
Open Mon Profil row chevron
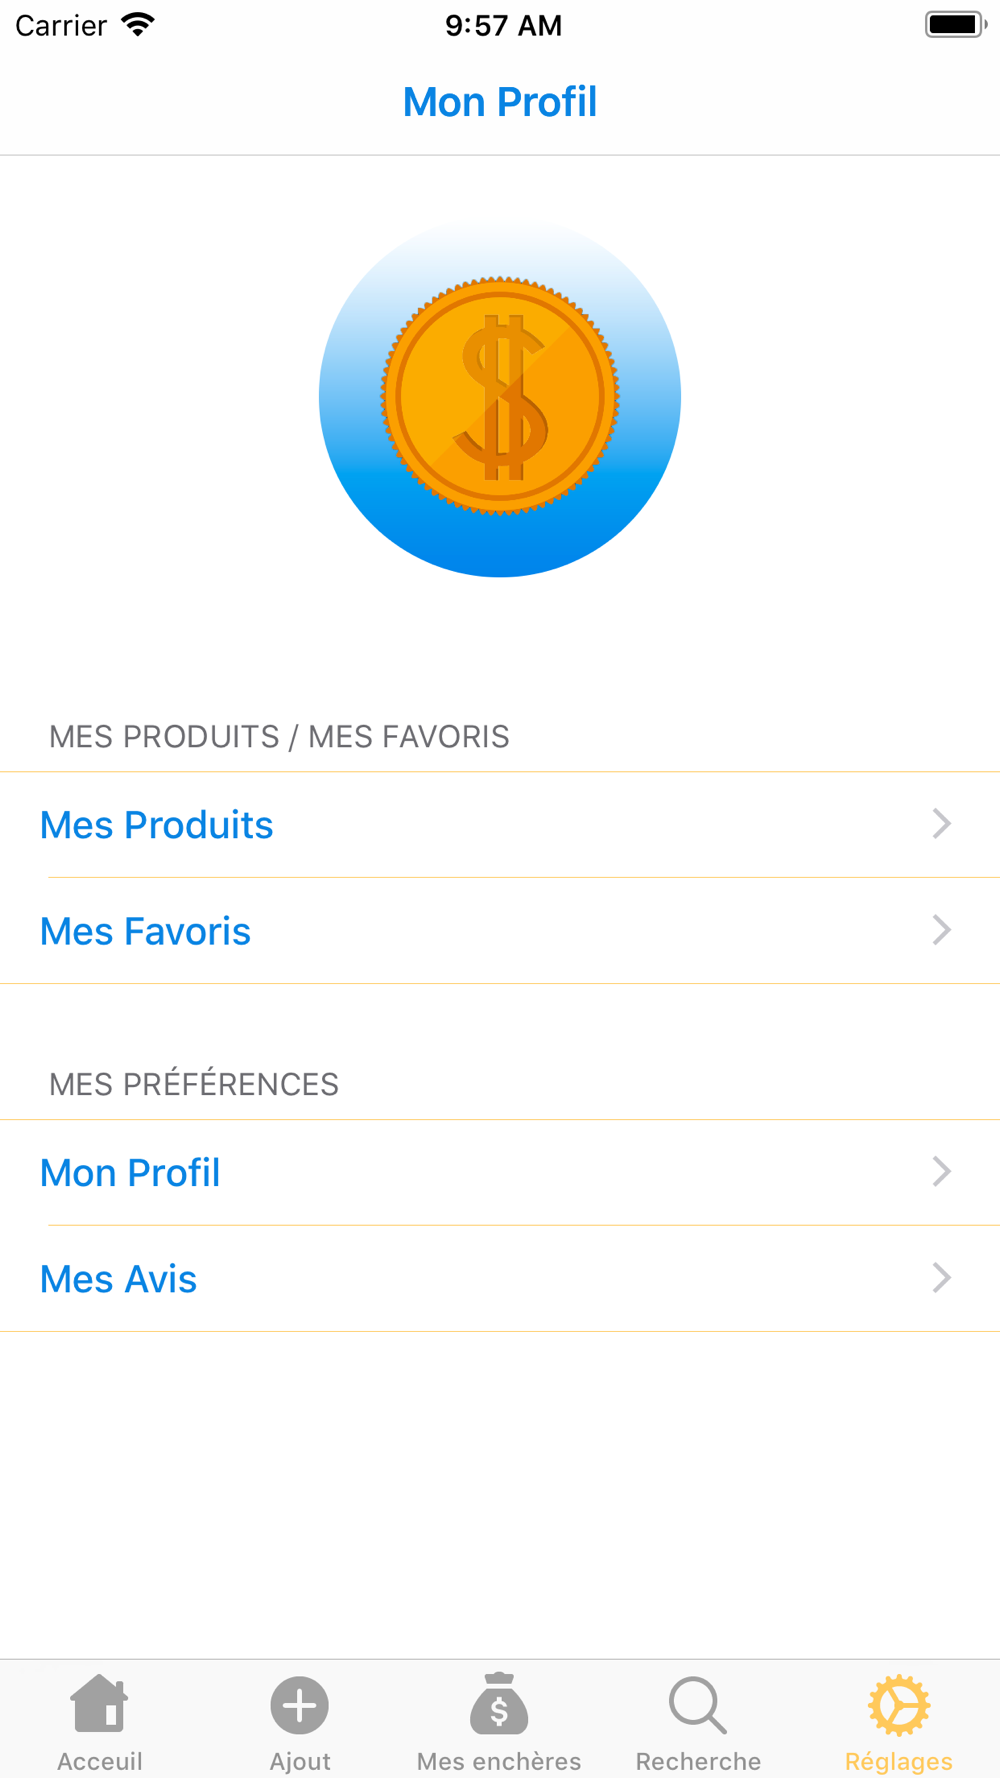tap(941, 1172)
